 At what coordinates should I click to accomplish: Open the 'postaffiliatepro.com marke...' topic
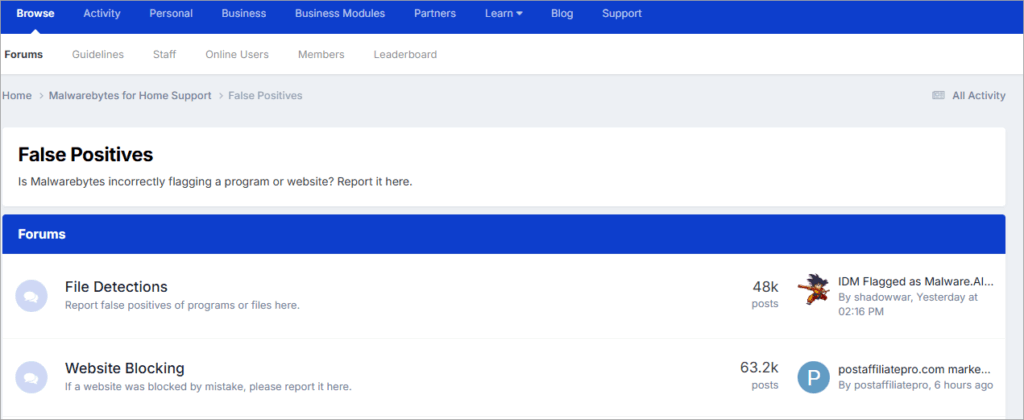pyautogui.click(x=914, y=369)
